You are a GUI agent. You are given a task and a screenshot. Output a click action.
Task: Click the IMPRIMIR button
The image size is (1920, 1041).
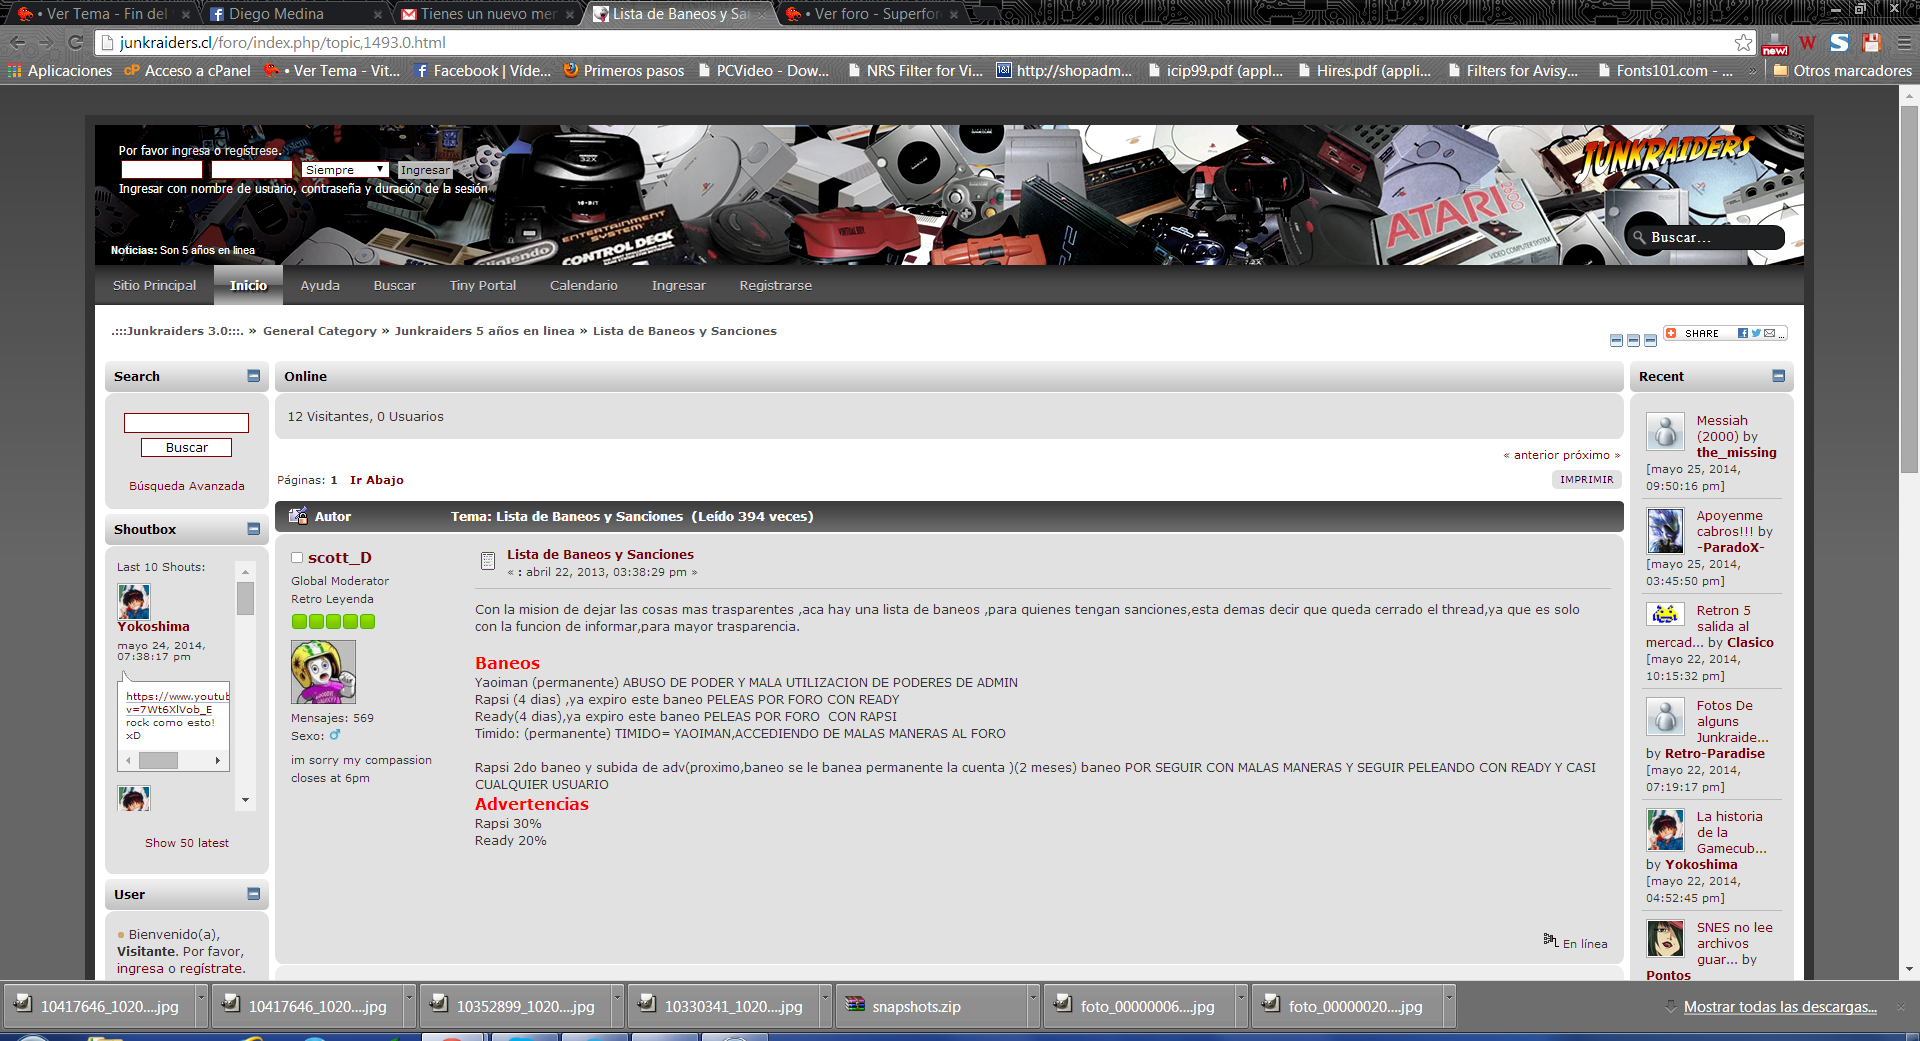[x=1586, y=480]
